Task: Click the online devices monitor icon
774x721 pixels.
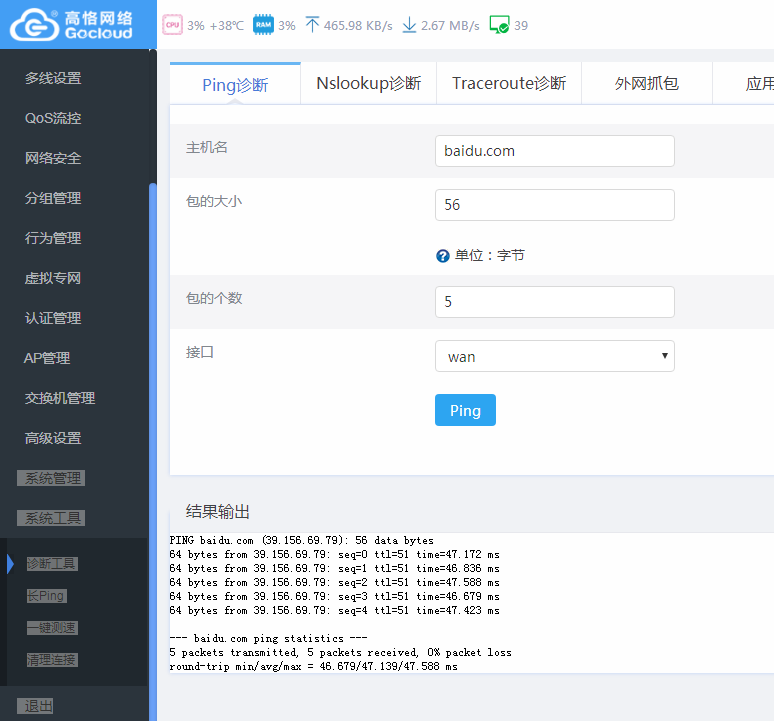Action: [x=499, y=25]
